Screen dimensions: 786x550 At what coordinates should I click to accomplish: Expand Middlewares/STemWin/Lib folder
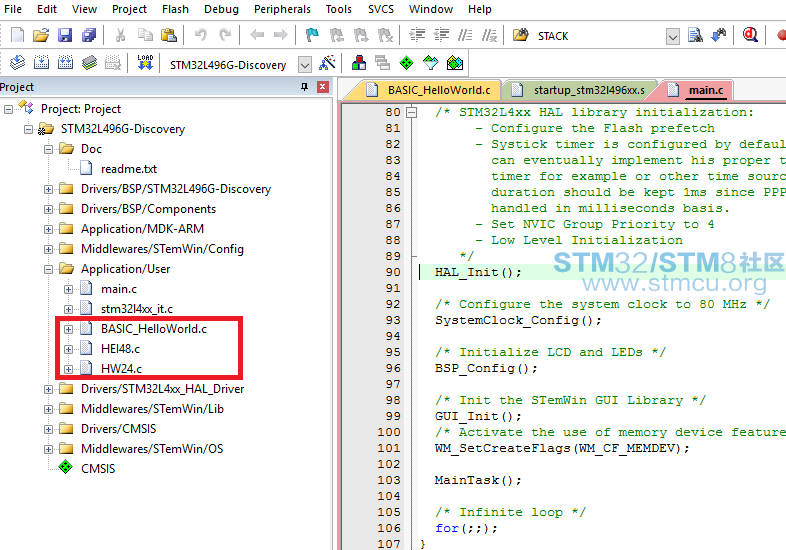49,409
